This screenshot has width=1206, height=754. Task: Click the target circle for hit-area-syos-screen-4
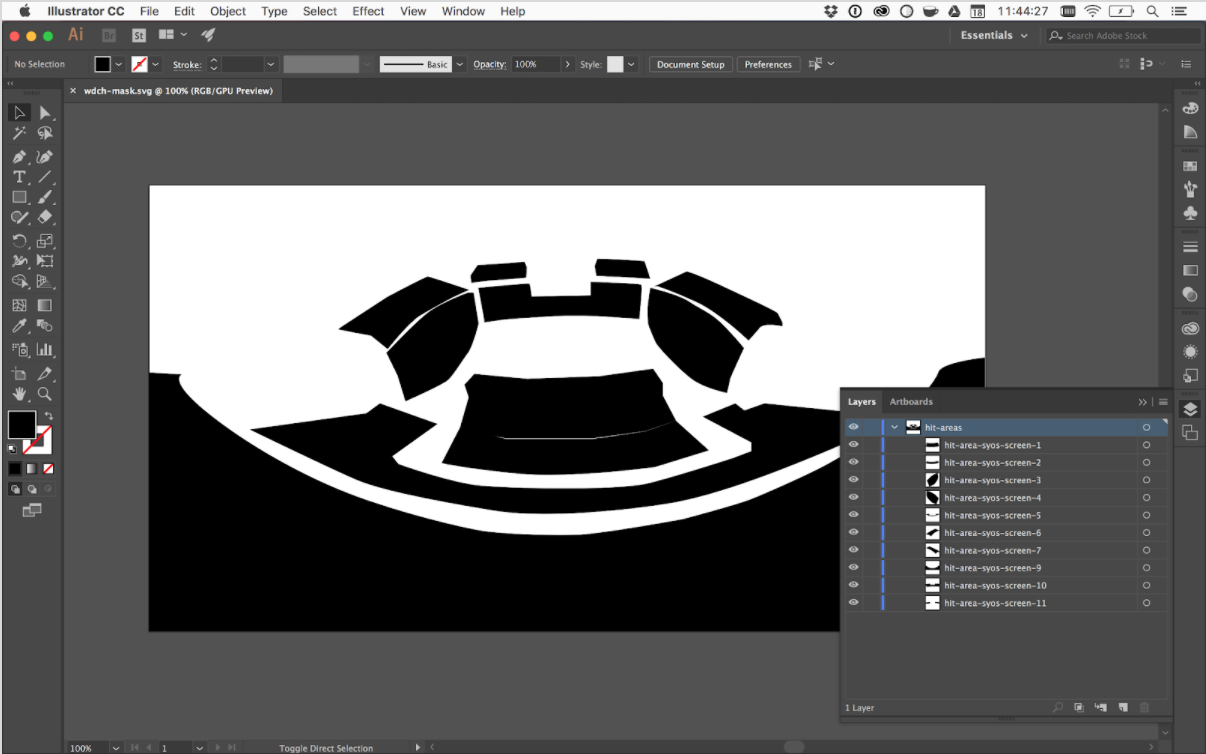[1146, 498]
